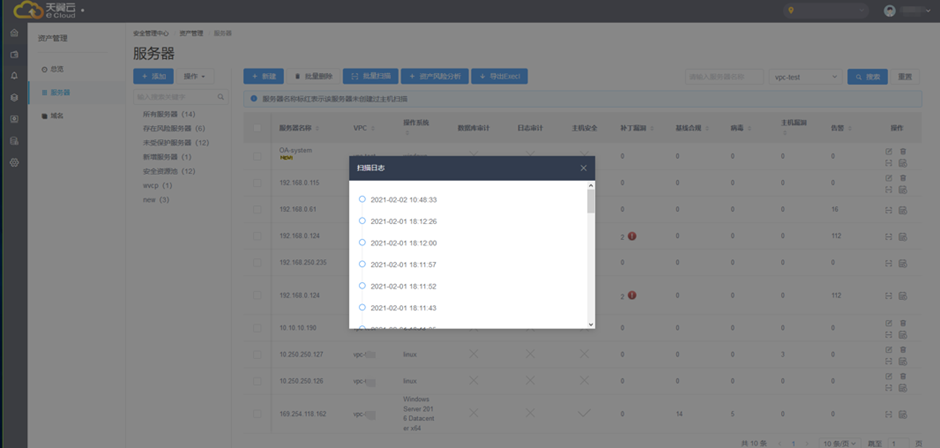Screen dimensions: 940x448
Task: Click the red alert icon beside patch count
Action: click(x=632, y=236)
